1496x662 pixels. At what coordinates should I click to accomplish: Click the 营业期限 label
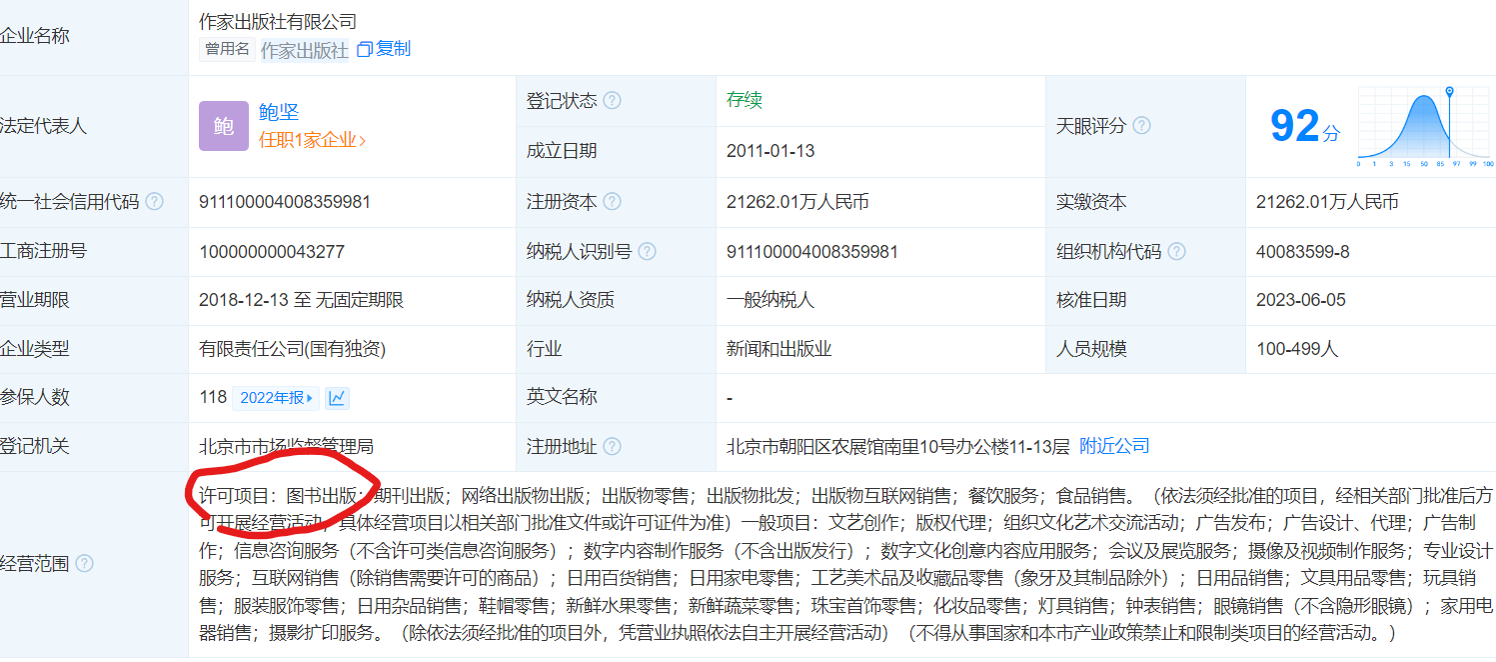tap(34, 300)
